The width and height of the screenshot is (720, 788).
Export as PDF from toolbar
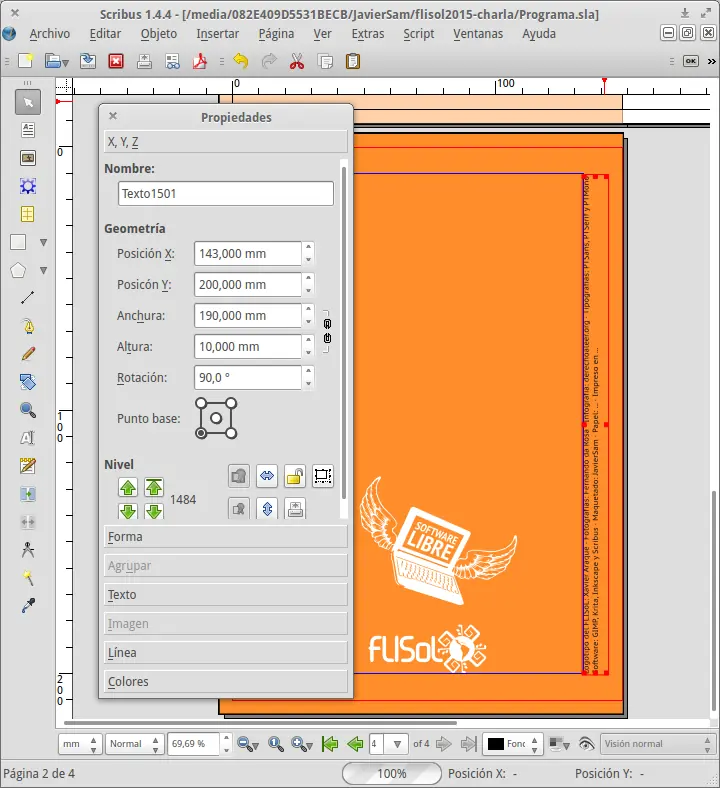pos(200,61)
